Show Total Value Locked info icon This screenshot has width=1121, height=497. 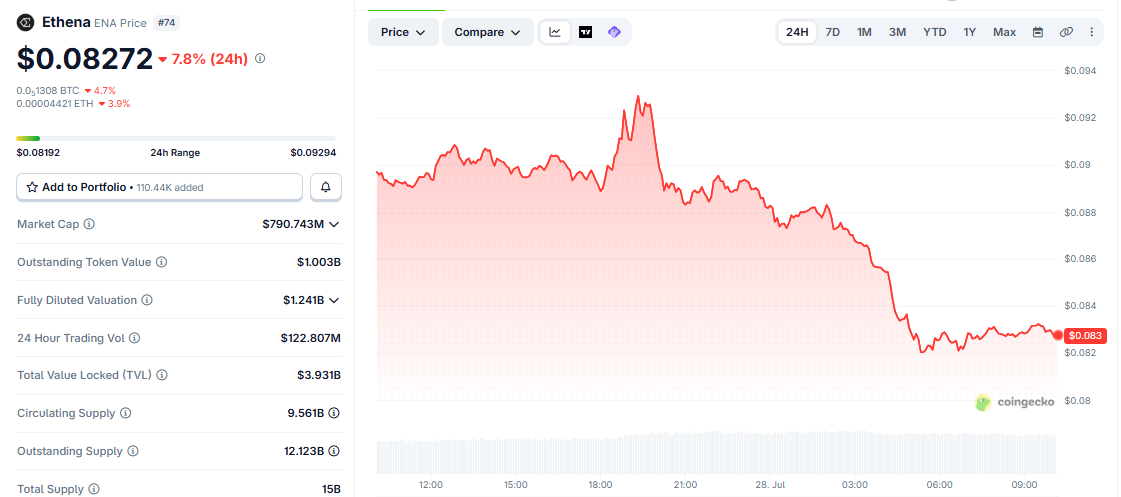162,375
